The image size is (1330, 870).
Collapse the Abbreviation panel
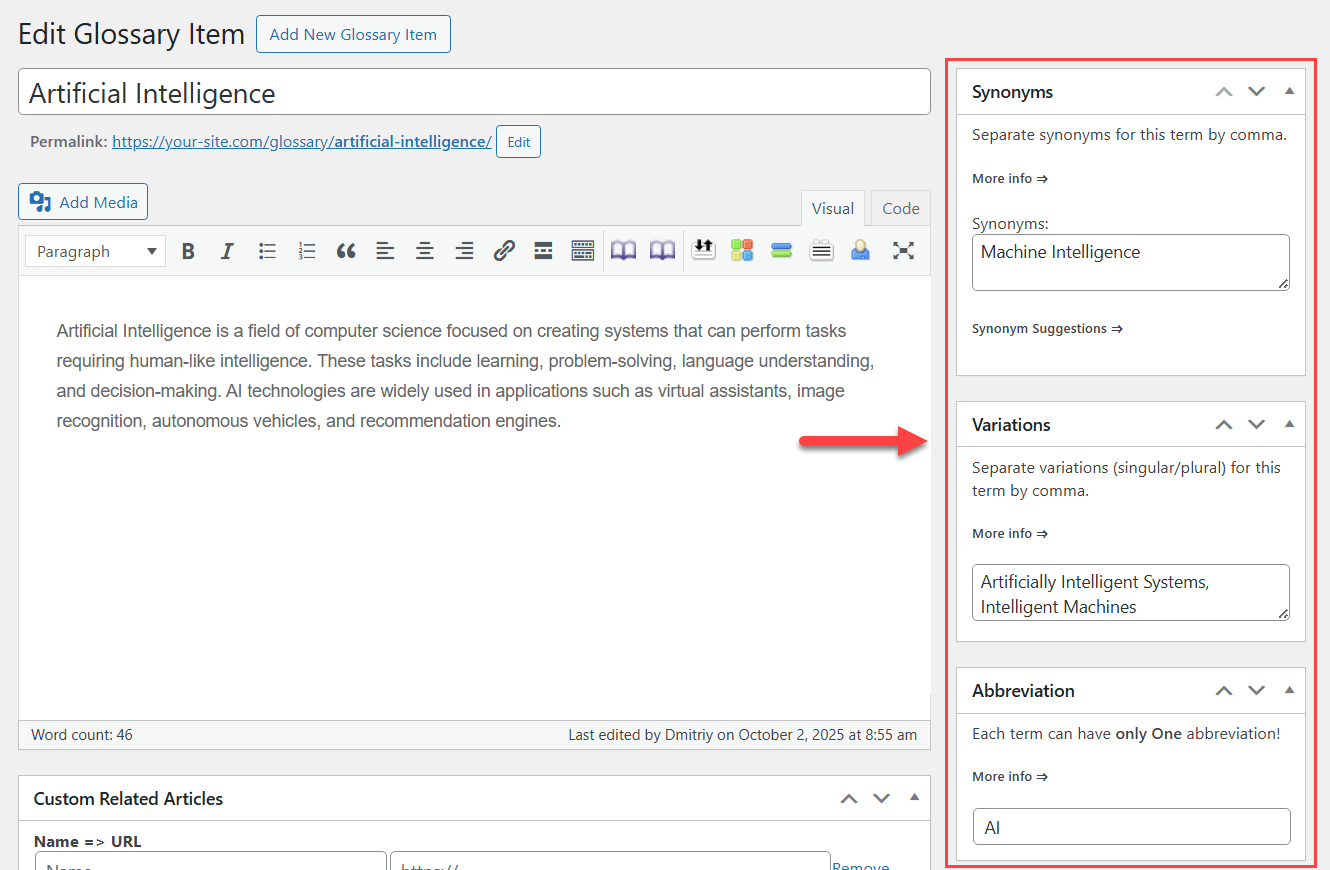[x=1289, y=690]
